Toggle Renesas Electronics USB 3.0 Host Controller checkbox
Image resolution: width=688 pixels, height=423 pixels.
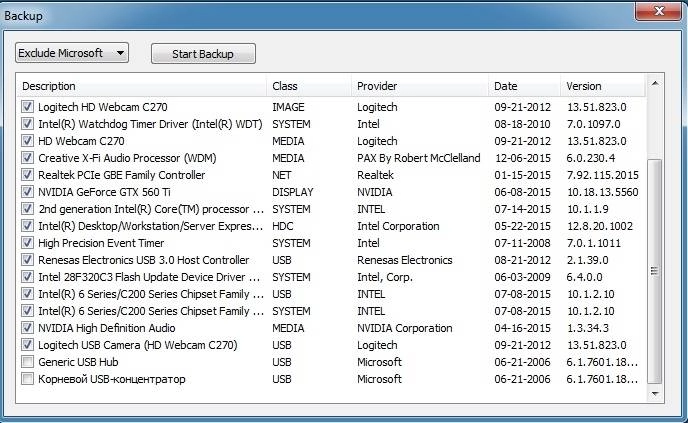[27, 260]
